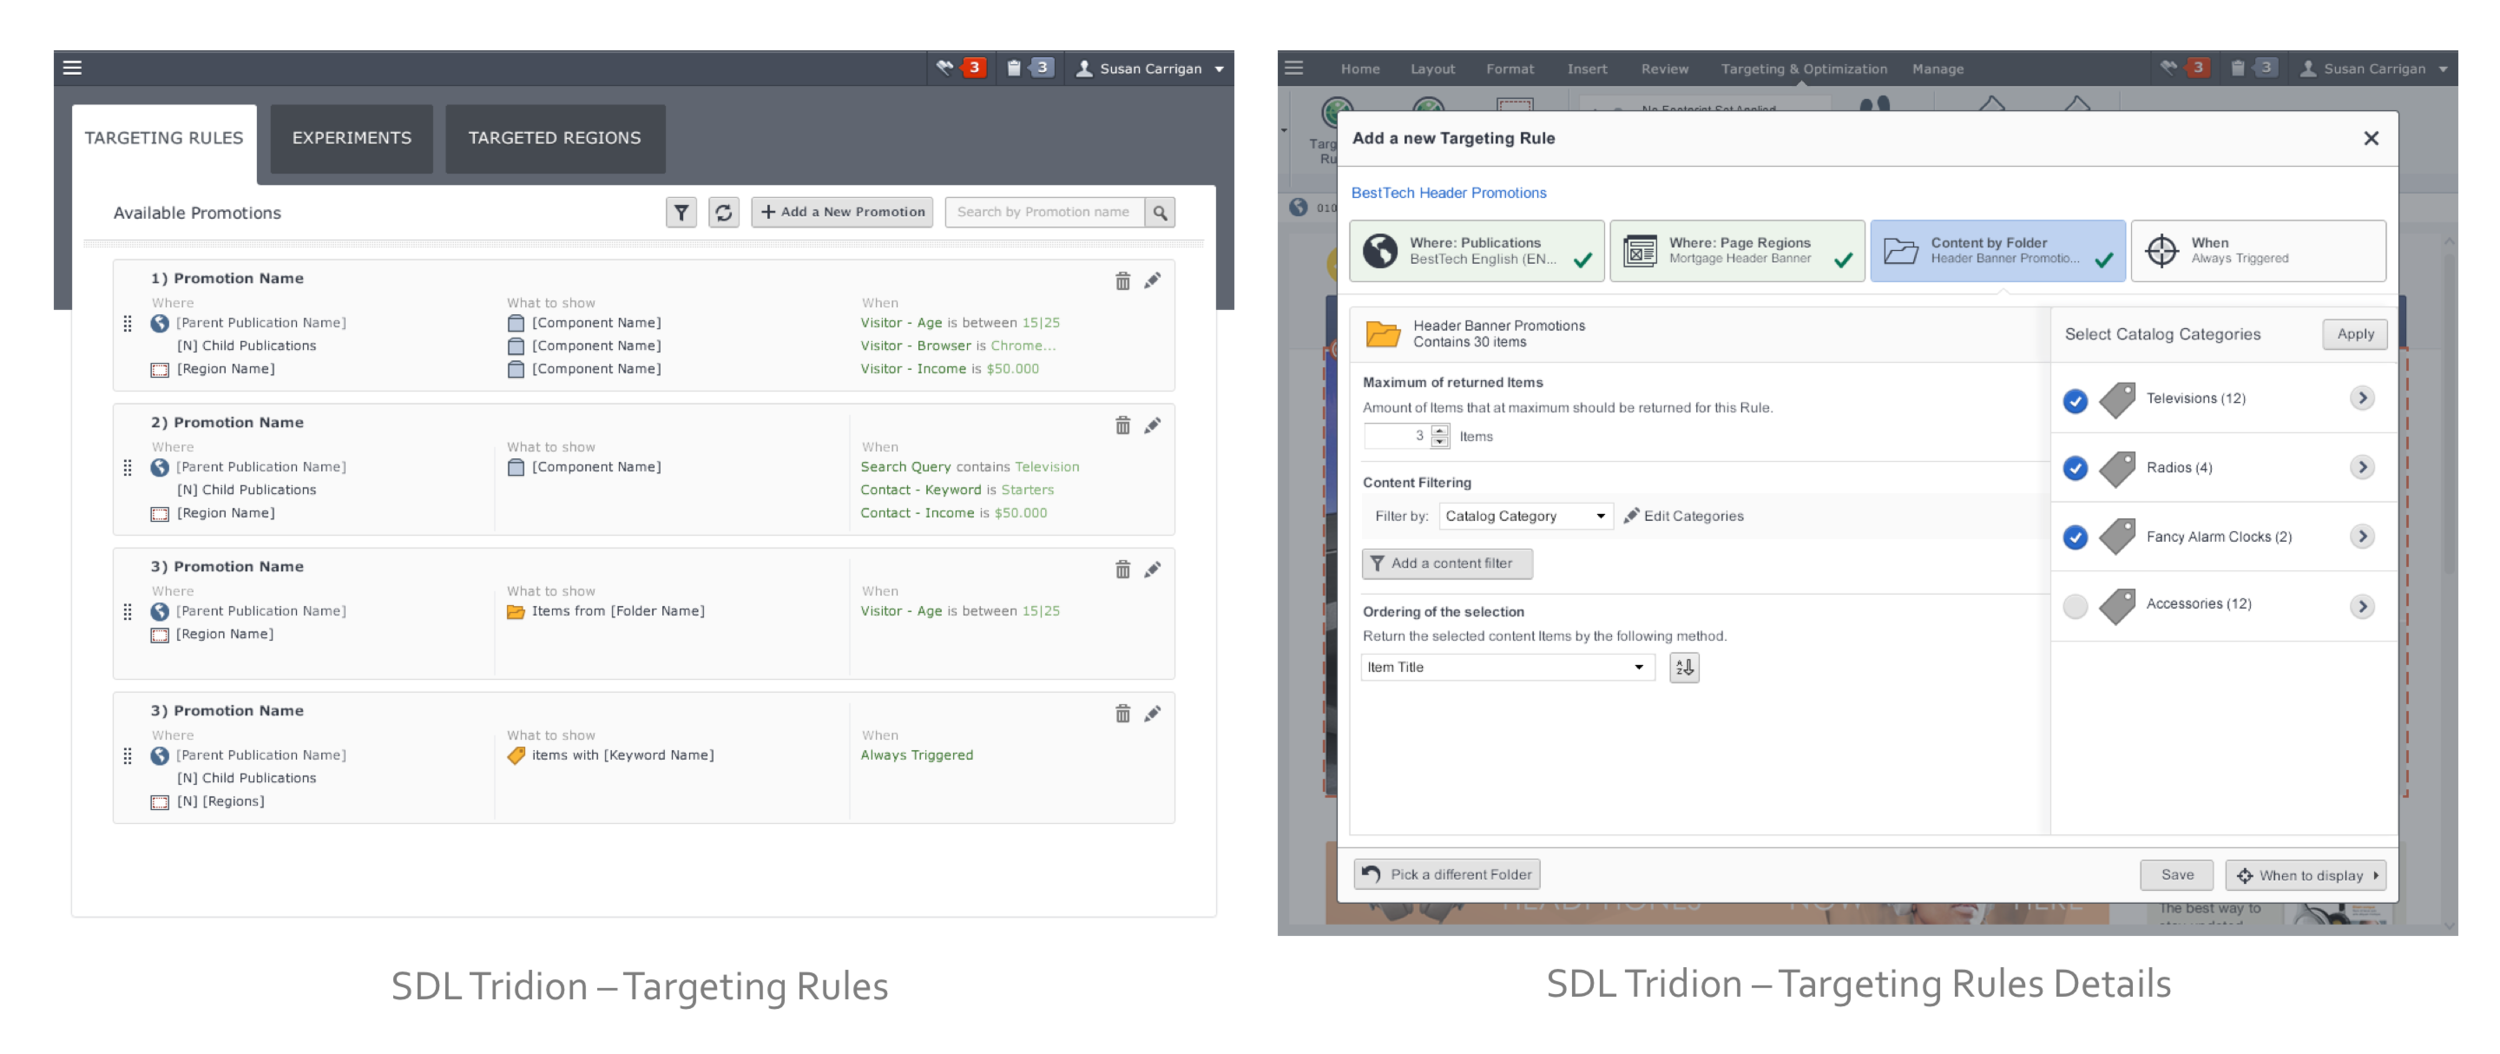Uncheck Fancy Alarm Clocks (2) category
Image resolution: width=2500 pixels, height=1054 pixels.
pyautogui.click(x=2075, y=538)
